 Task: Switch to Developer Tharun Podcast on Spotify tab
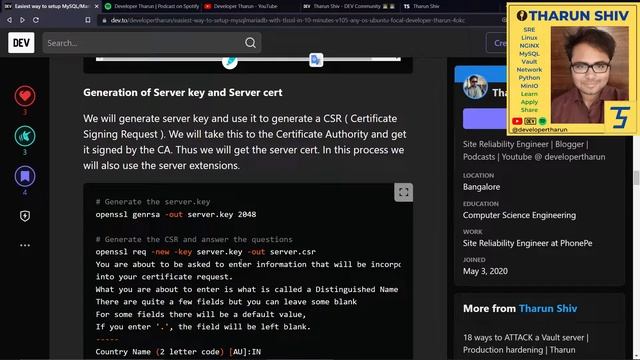tap(152, 6)
